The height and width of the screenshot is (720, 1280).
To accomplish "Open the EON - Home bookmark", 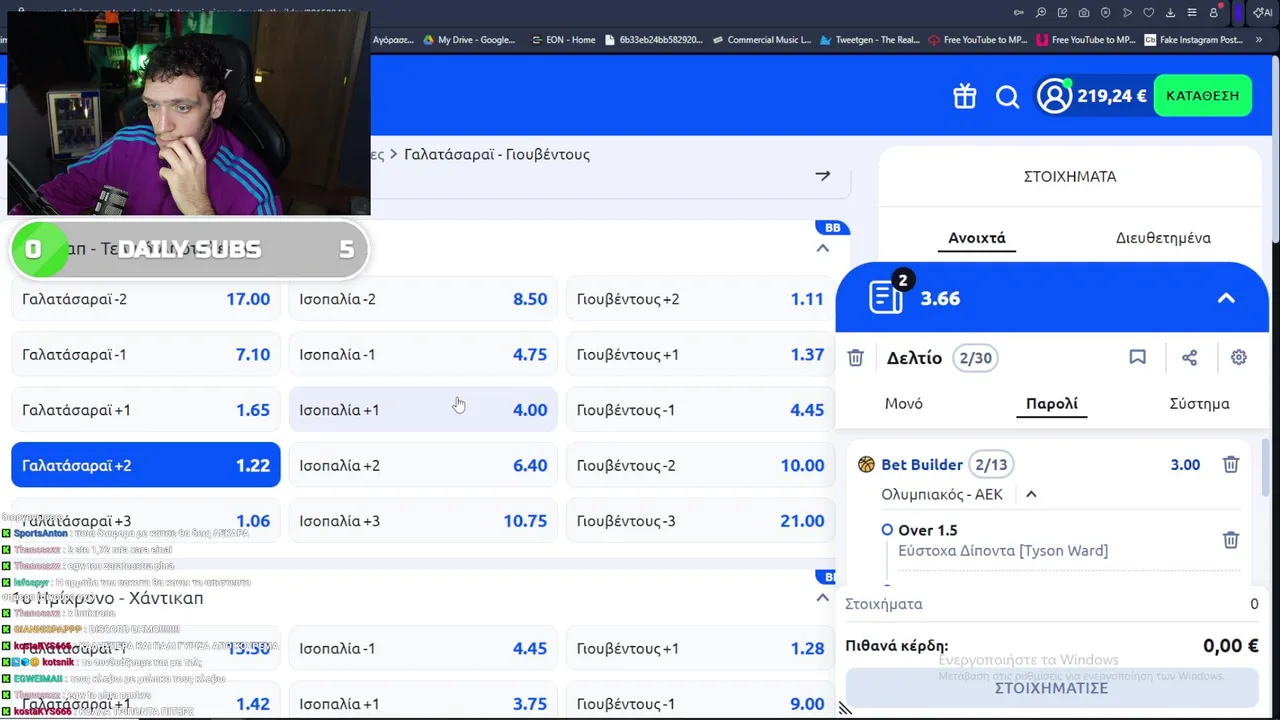I will (563, 40).
